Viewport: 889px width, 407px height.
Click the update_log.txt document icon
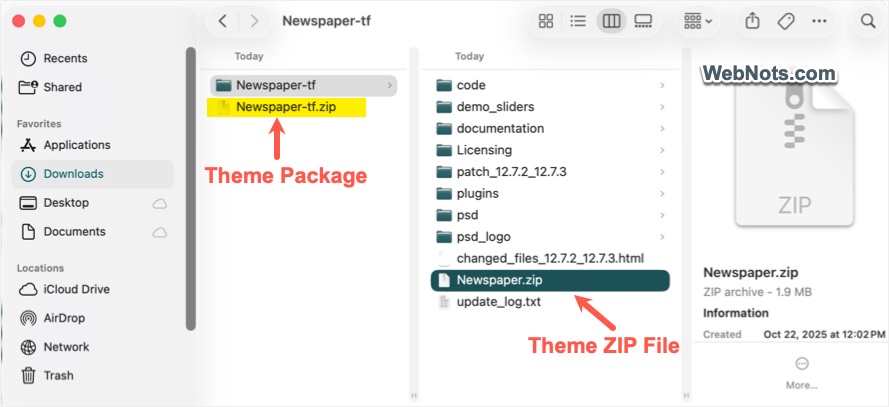444,302
